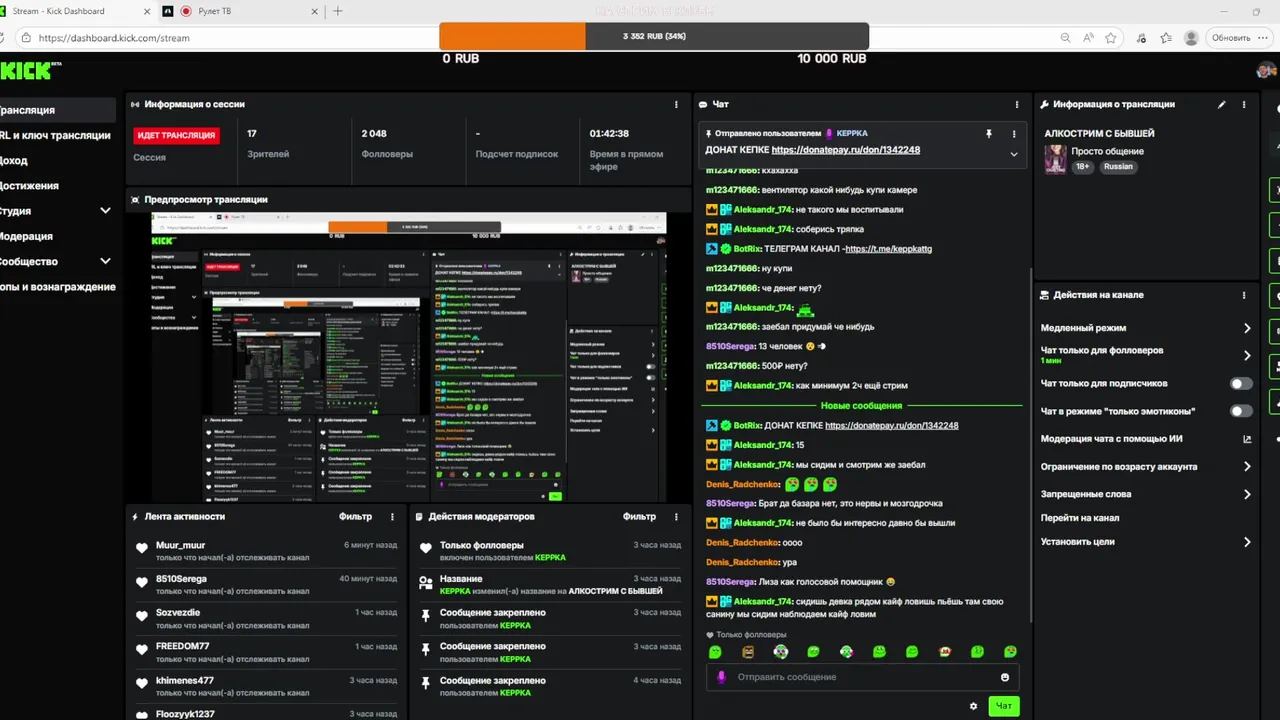Click Перейти на канал
This screenshot has height=720, width=1280.
(1080, 518)
